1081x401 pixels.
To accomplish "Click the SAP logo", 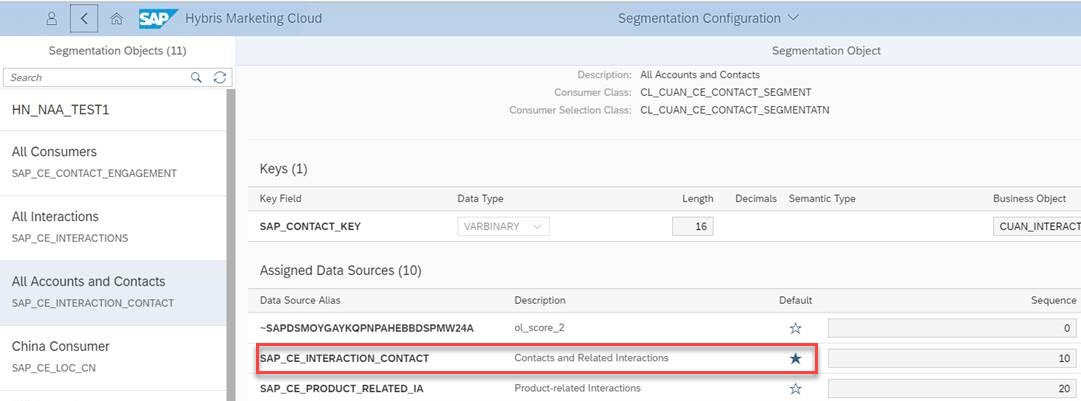I will 158,19.
